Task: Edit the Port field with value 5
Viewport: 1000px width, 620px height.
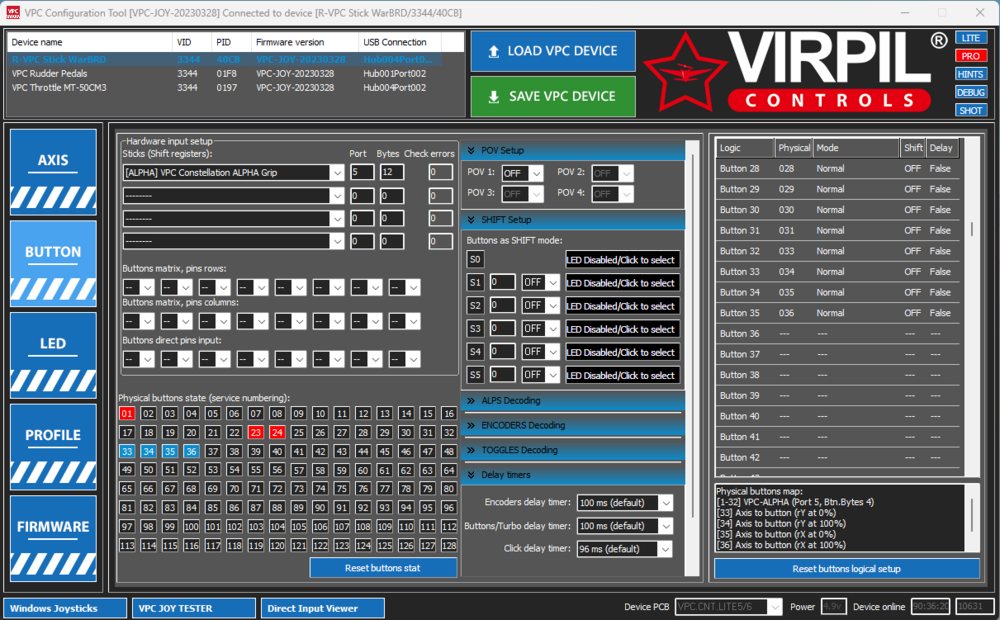Action: coord(362,172)
